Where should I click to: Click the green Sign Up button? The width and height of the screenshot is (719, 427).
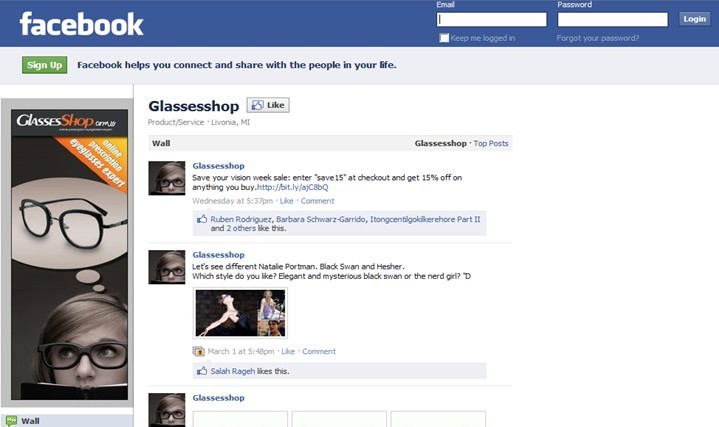tap(44, 65)
